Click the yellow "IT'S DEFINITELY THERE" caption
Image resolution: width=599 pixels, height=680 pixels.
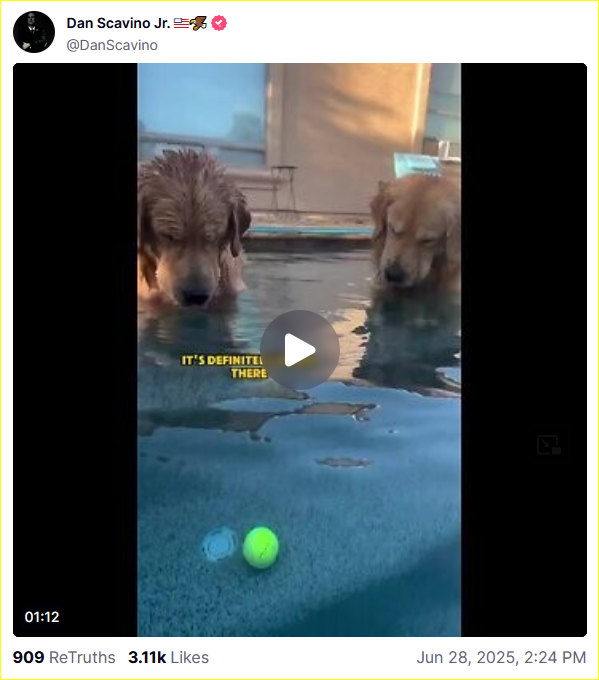click(x=224, y=366)
